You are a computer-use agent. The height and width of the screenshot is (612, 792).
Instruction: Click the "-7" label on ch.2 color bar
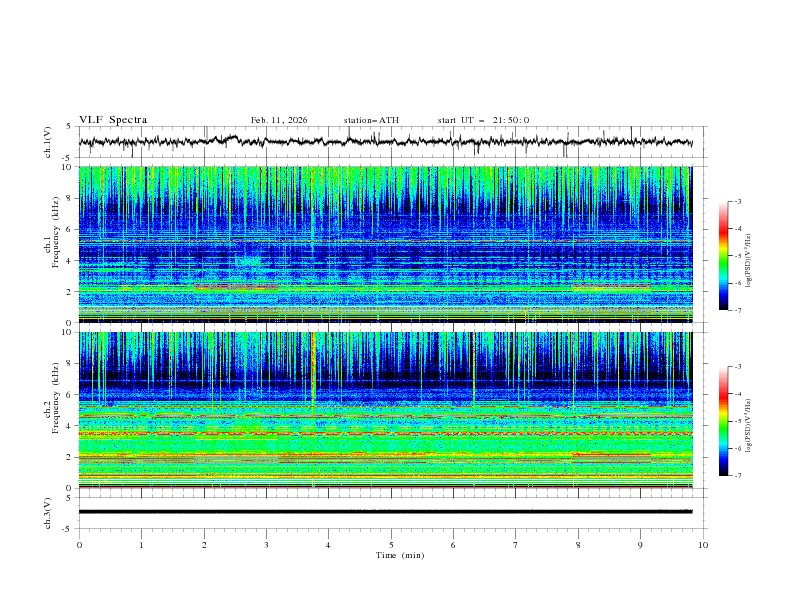pyautogui.click(x=737, y=476)
